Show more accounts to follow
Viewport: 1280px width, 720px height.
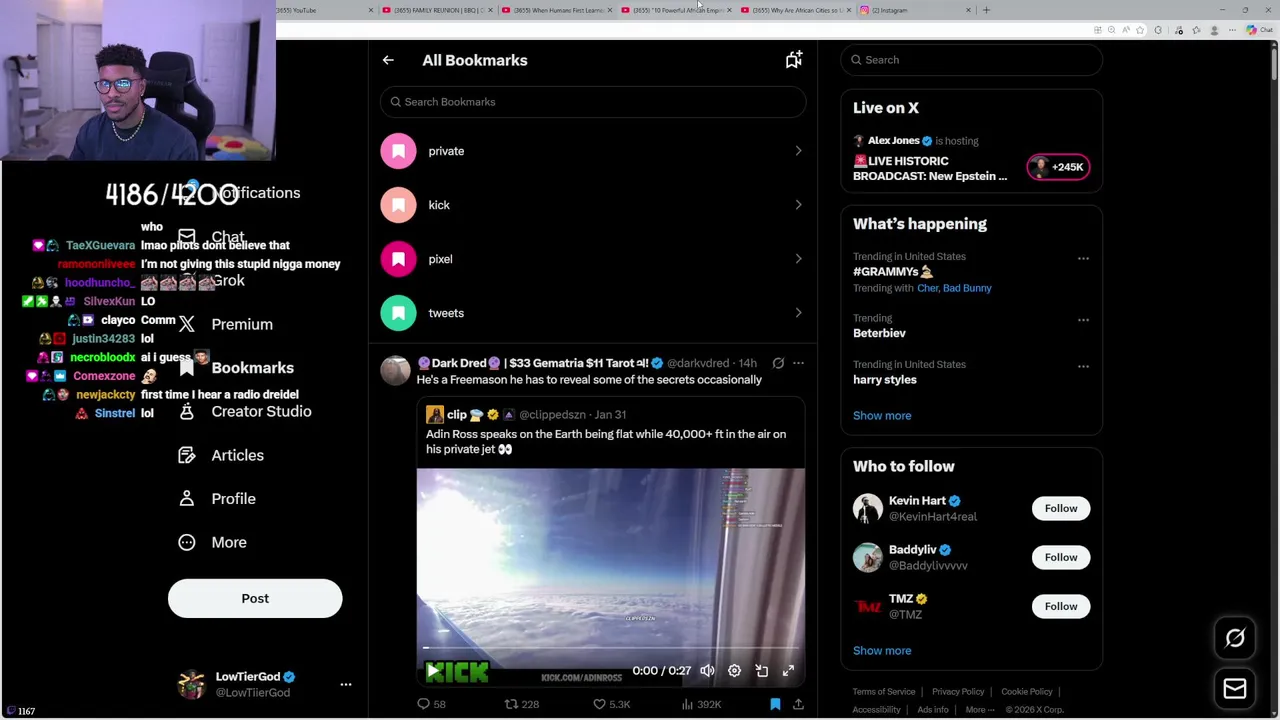click(x=882, y=650)
